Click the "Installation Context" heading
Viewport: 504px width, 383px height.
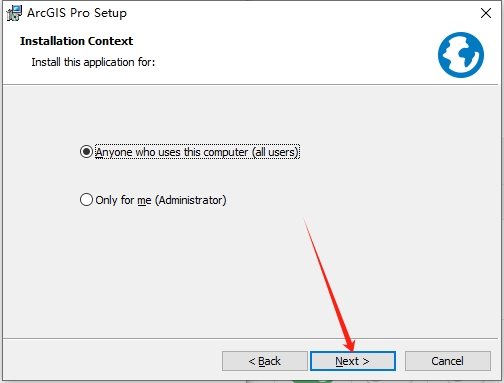click(x=76, y=41)
